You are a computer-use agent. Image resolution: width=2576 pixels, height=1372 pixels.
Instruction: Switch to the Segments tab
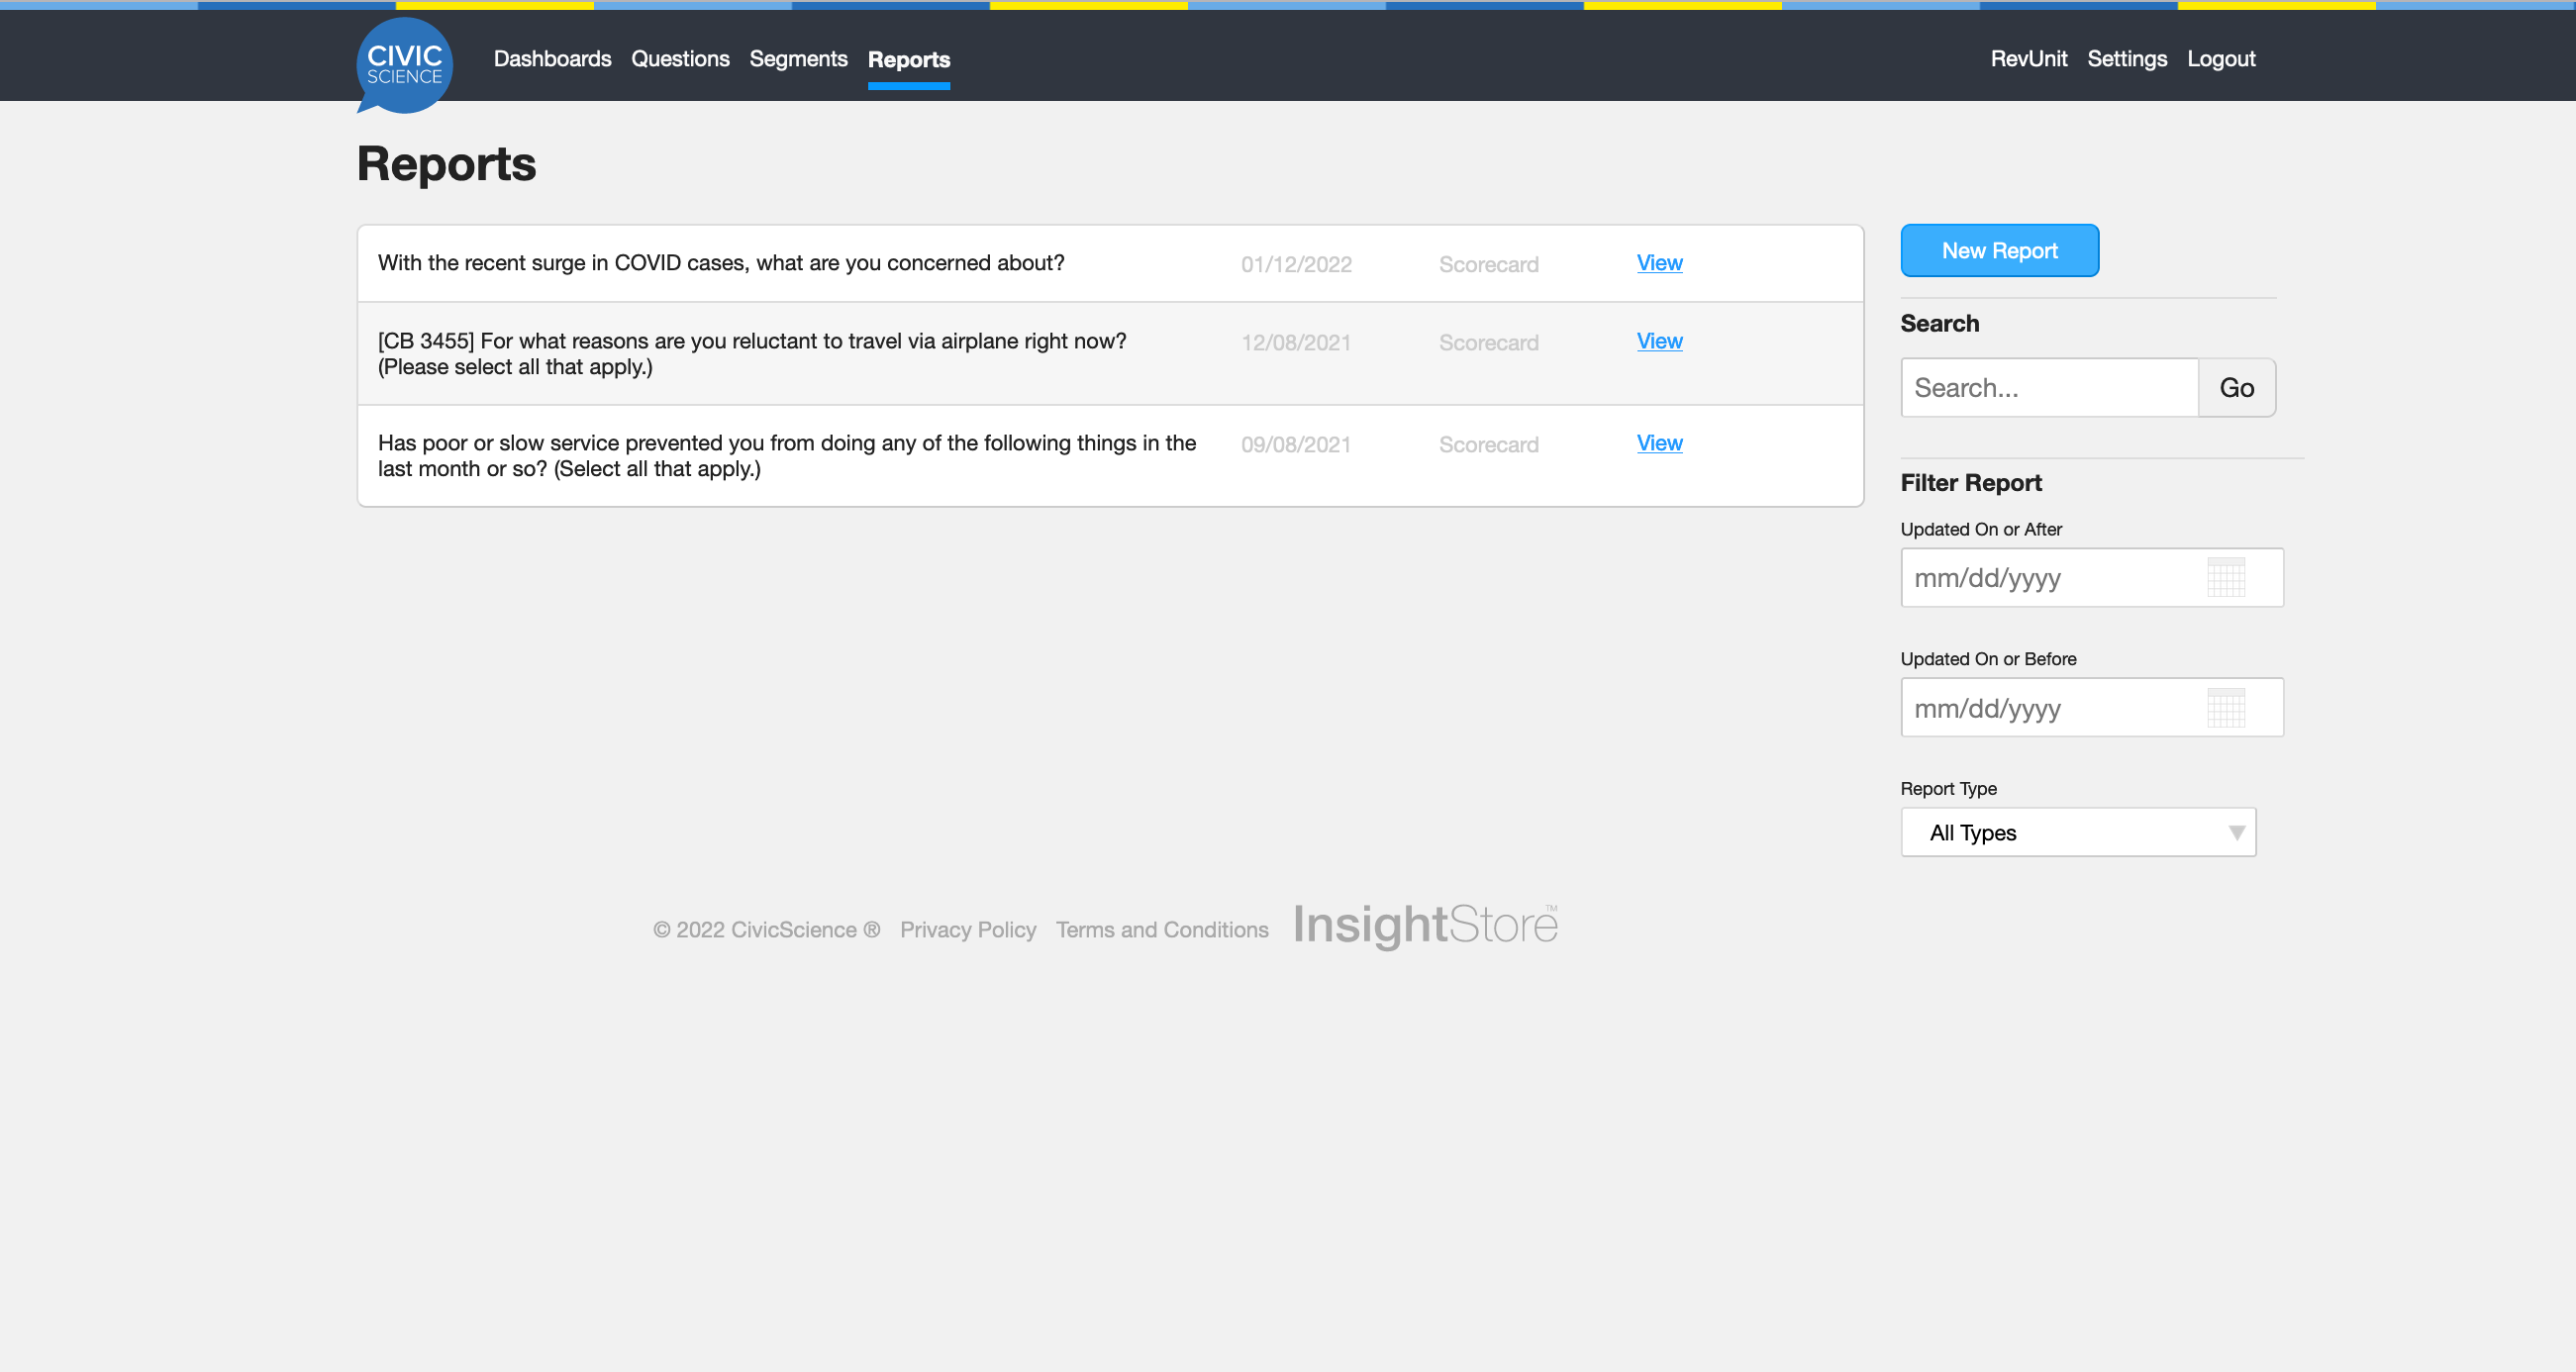click(798, 59)
